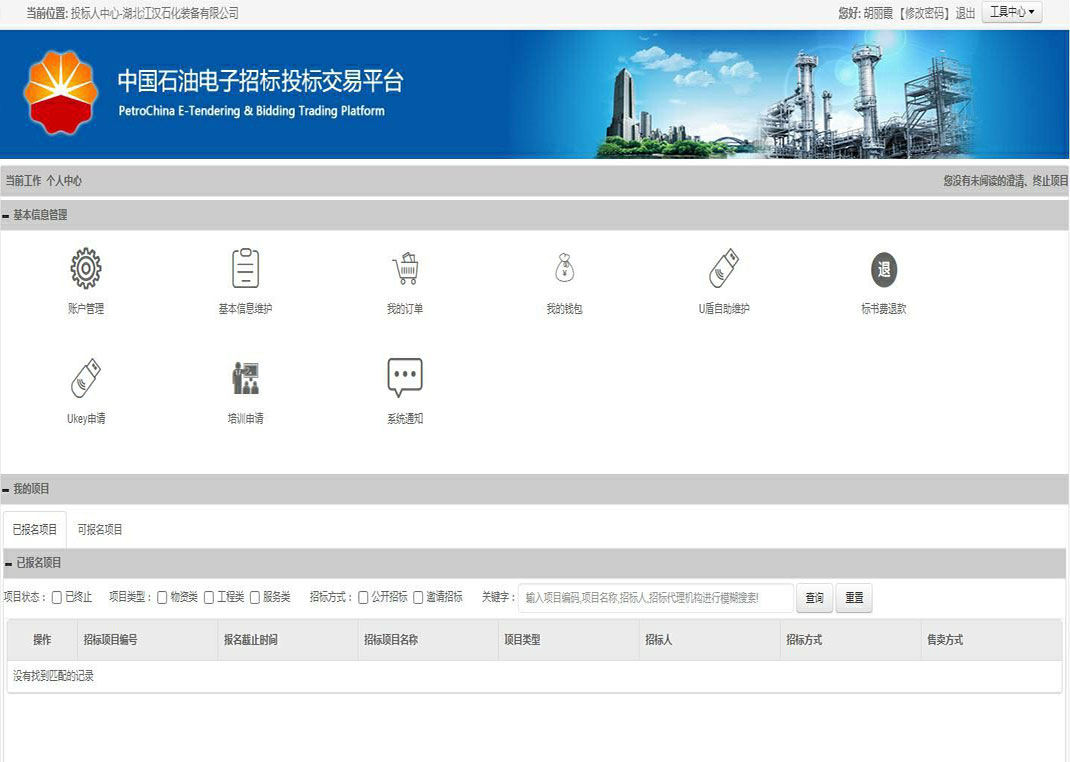Click the 没有找到匹配的记录 message
This screenshot has height=762, width=1070.
pos(53,676)
